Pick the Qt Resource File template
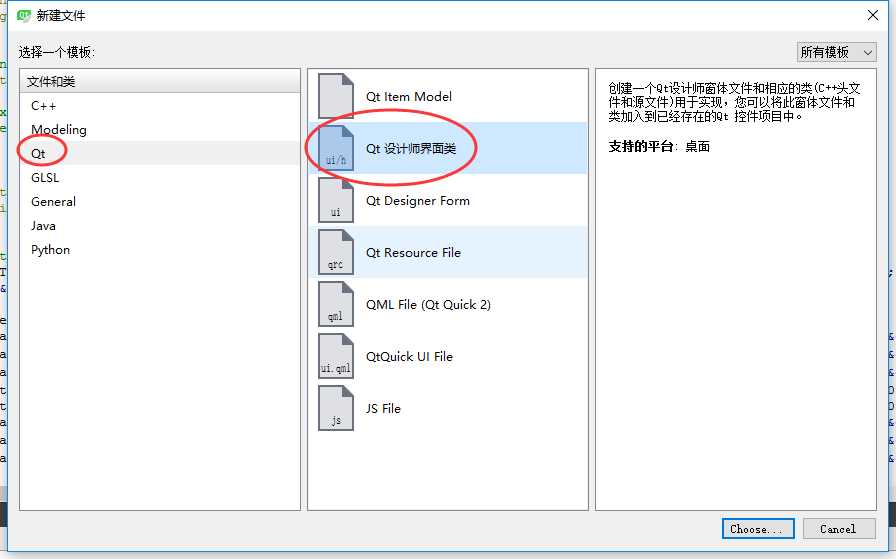Viewport: 896px width, 559px height. pyautogui.click(x=448, y=252)
